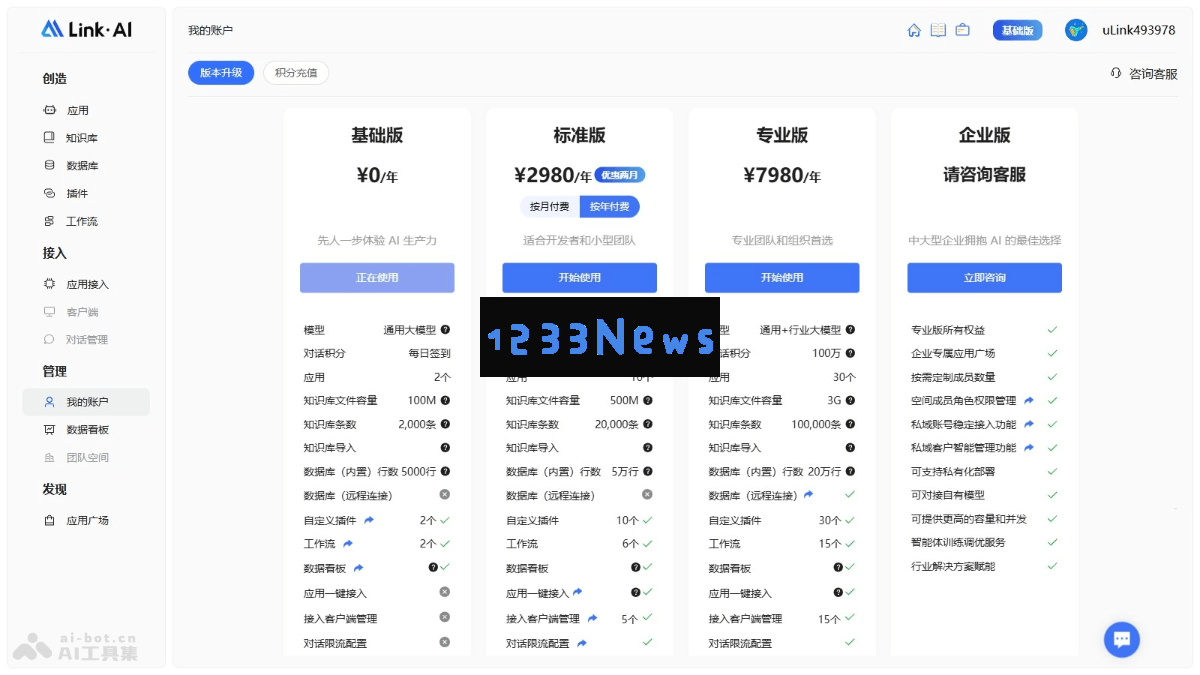Viewport: 1200px width, 675px height.
Task: Click the 正在使用 button under 基础版
Action: click(377, 278)
